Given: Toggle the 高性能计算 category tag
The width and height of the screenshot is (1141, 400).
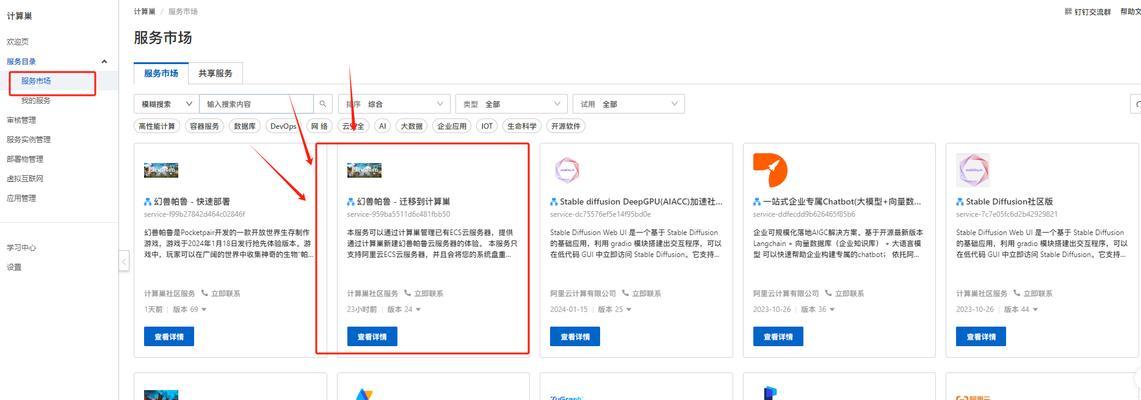Looking at the screenshot, I should pyautogui.click(x=157, y=126).
